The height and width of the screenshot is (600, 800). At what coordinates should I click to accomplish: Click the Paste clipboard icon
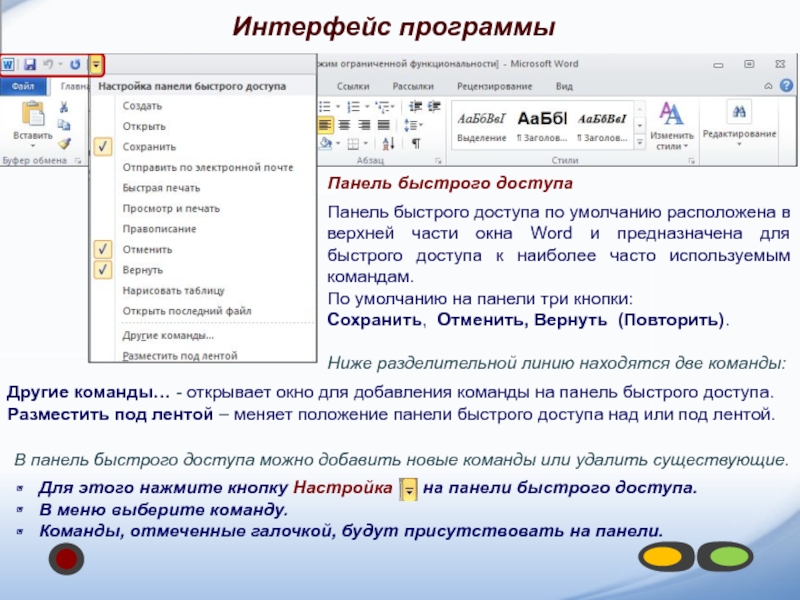[x=32, y=115]
